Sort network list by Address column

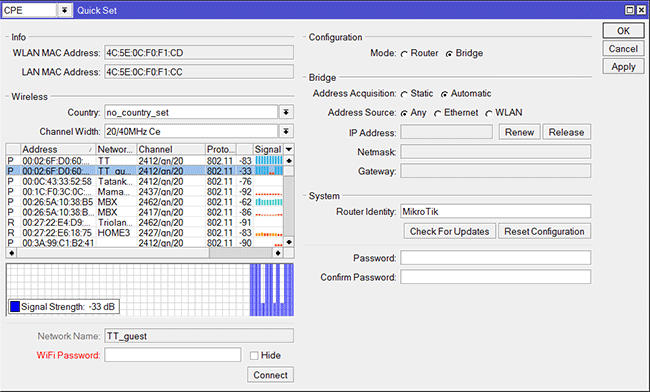pos(57,149)
